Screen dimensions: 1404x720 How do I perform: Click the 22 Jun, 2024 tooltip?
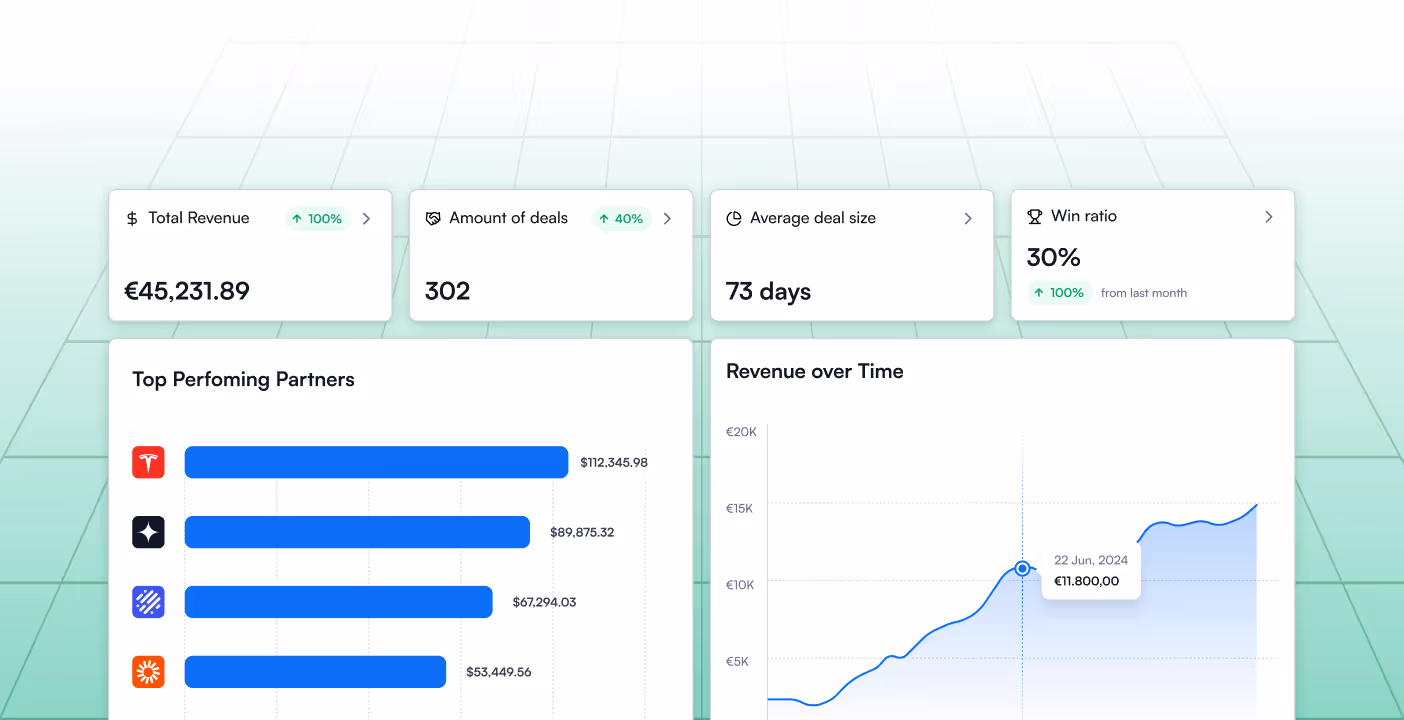1091,570
